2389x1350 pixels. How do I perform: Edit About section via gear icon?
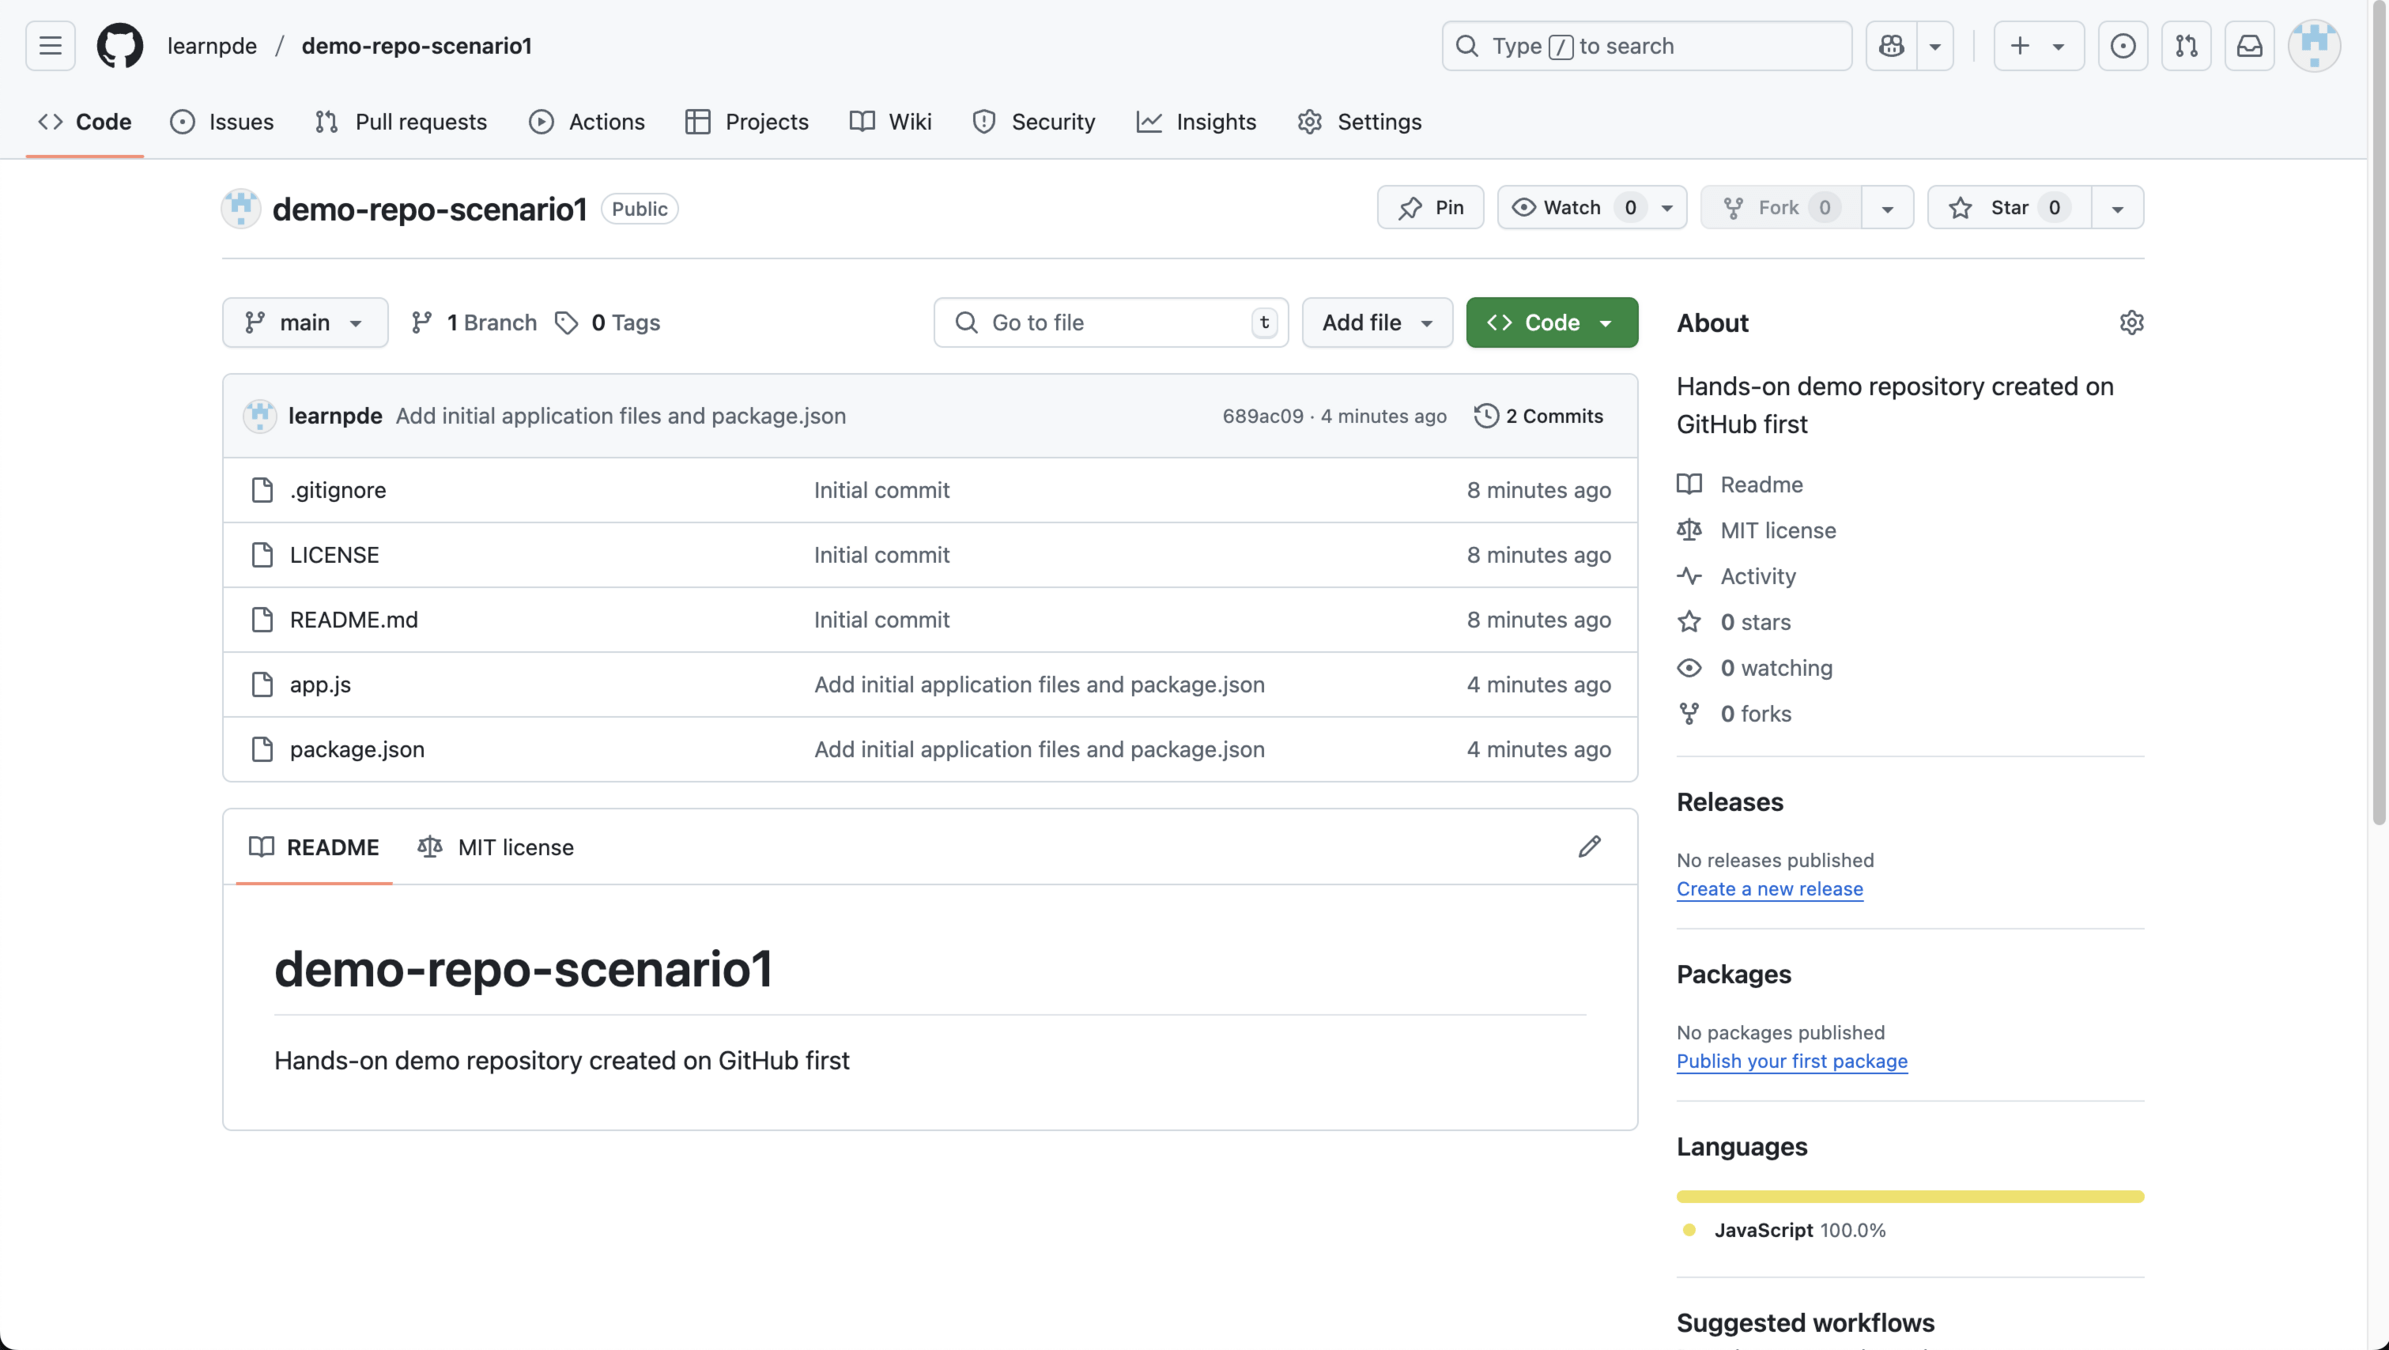click(2131, 323)
